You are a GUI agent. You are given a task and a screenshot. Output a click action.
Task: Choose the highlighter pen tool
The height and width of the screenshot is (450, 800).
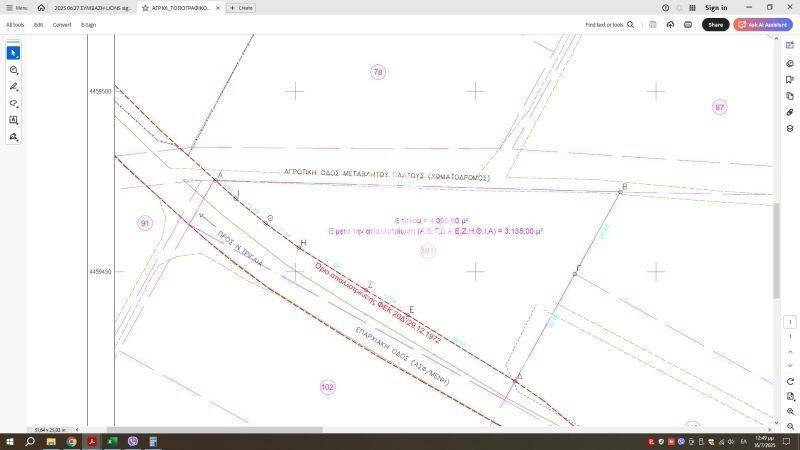13,87
